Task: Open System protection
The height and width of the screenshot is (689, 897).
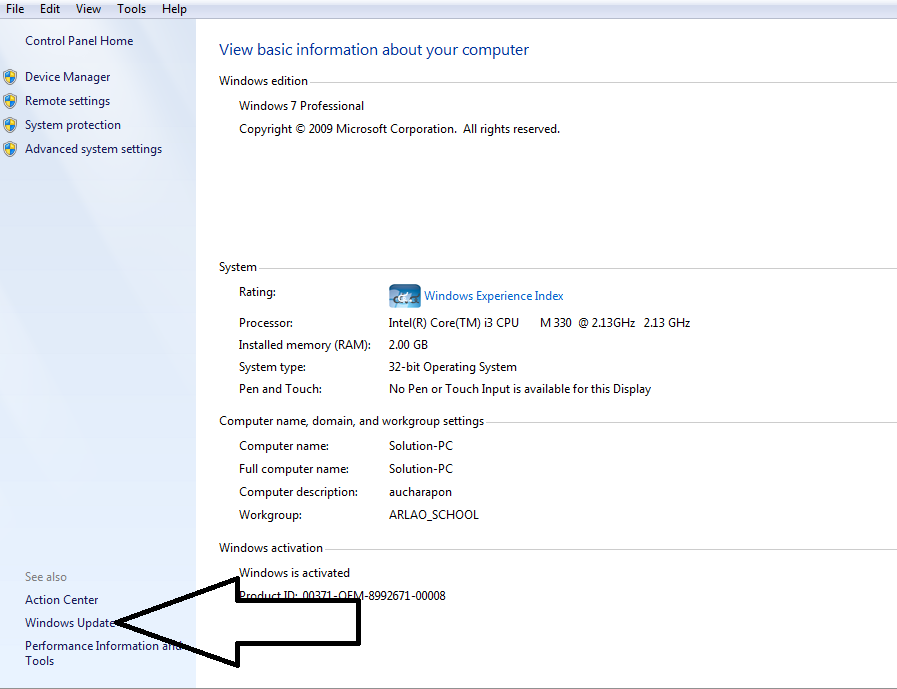Action: [73, 125]
